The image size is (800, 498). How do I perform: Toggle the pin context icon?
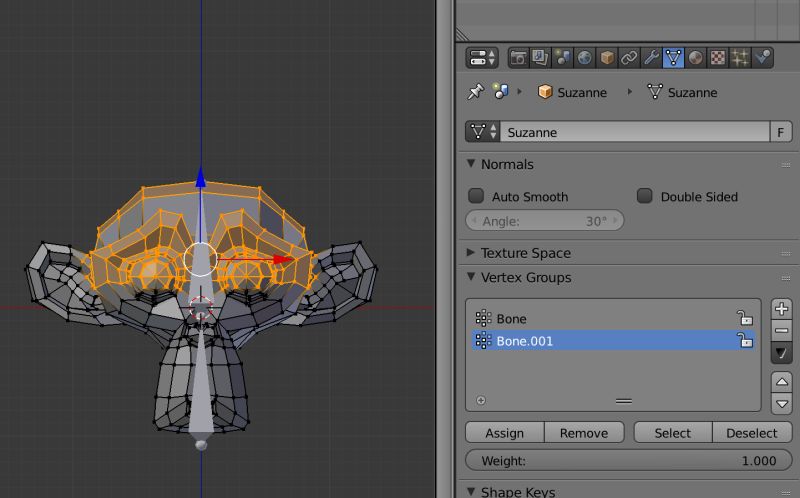(x=476, y=92)
